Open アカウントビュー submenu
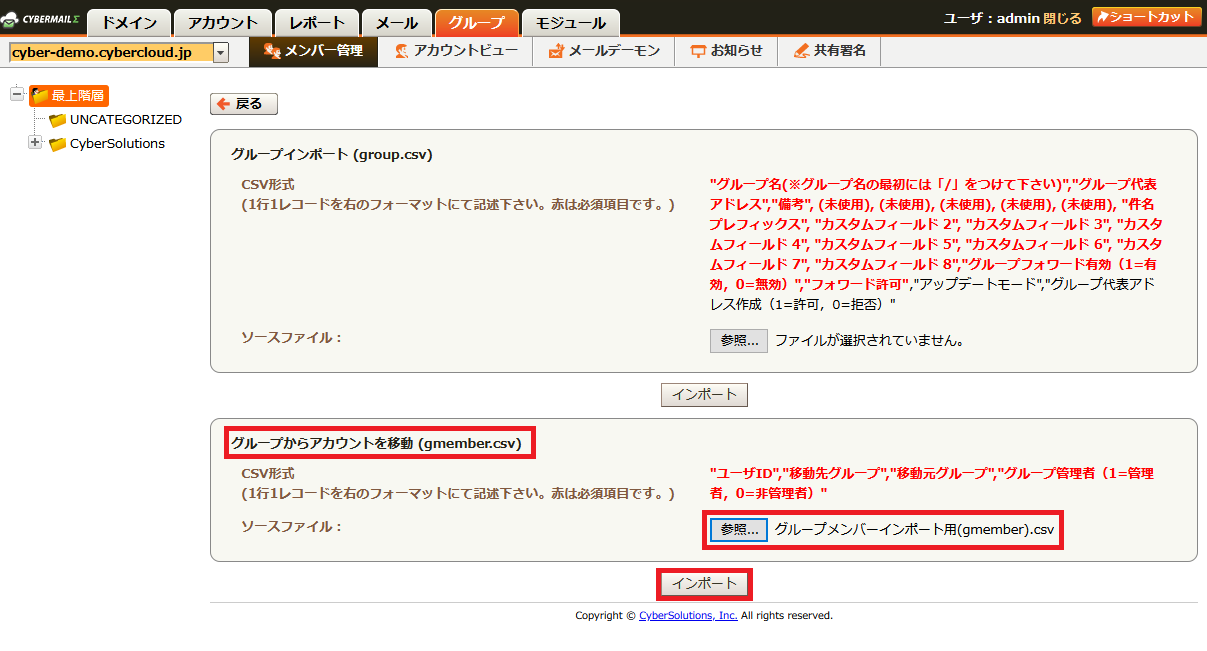1207x651 pixels. pyautogui.click(x=455, y=51)
